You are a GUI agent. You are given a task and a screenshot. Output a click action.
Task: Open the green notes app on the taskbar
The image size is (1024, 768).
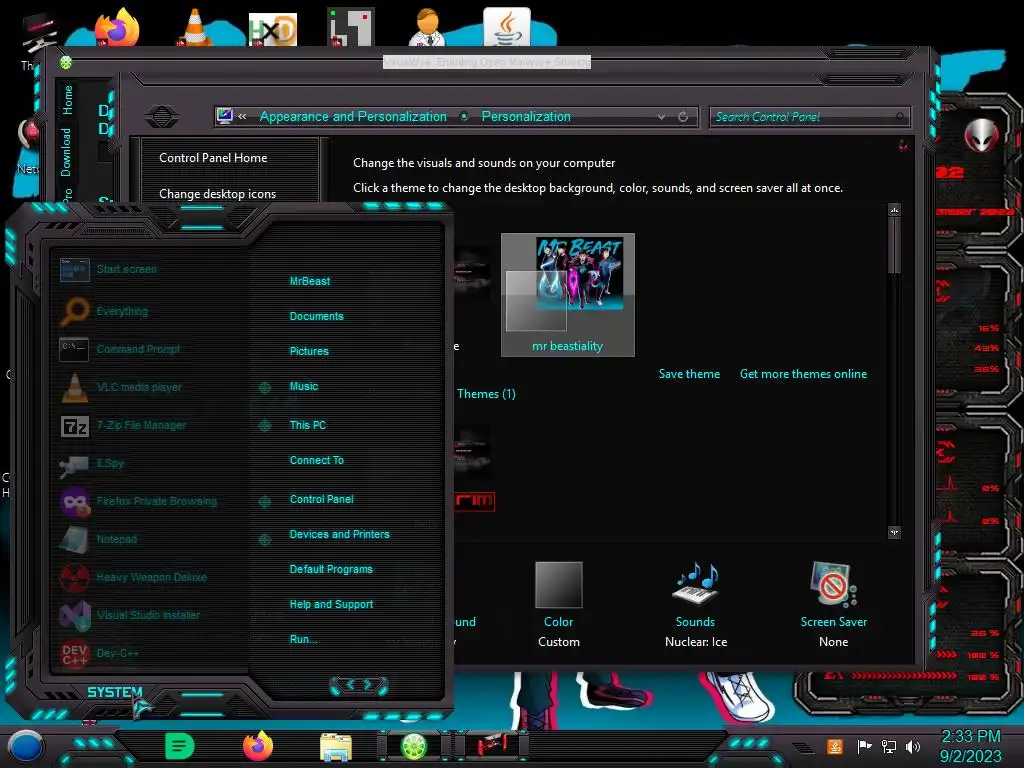pos(180,746)
